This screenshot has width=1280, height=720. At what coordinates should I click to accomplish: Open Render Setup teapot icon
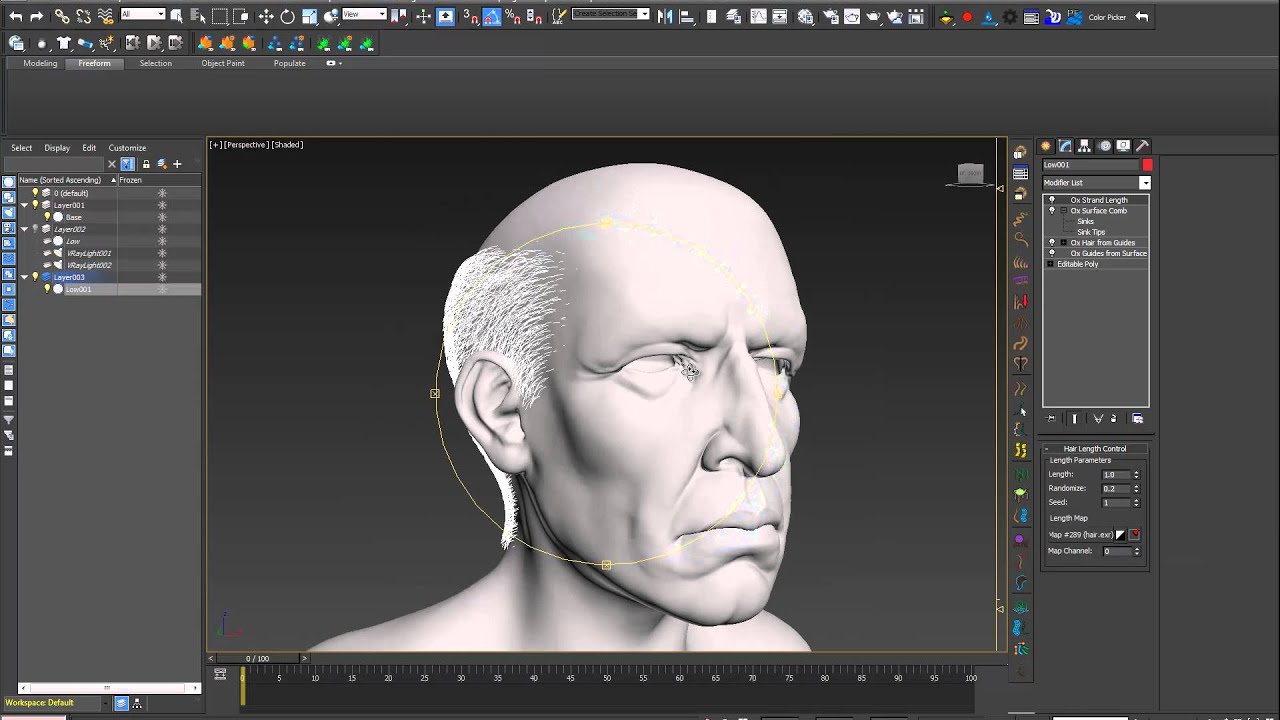(831, 17)
